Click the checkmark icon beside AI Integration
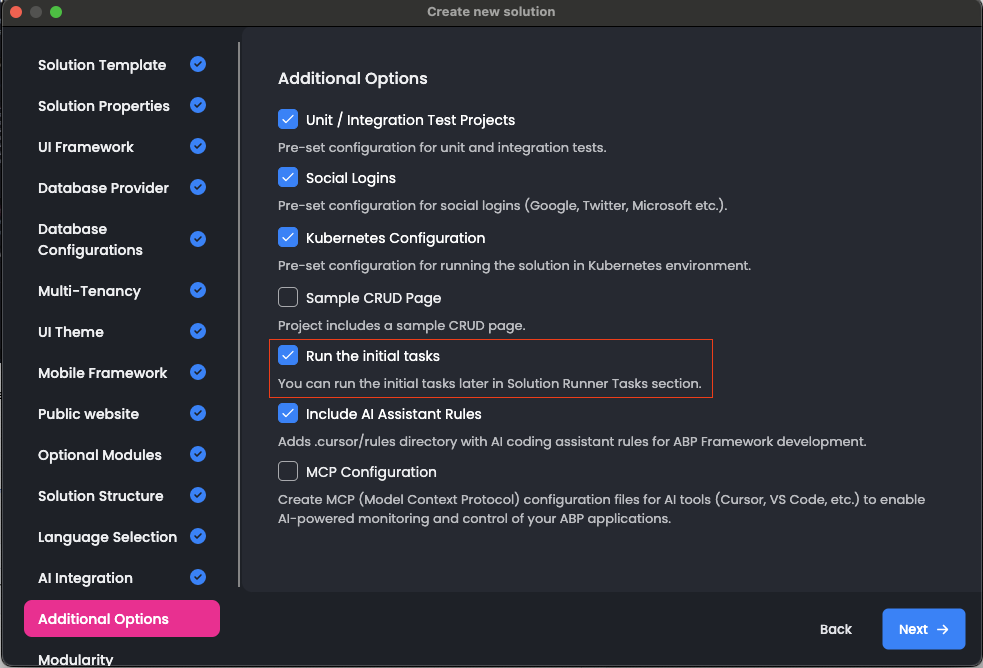This screenshot has height=668, width=983. click(198, 577)
